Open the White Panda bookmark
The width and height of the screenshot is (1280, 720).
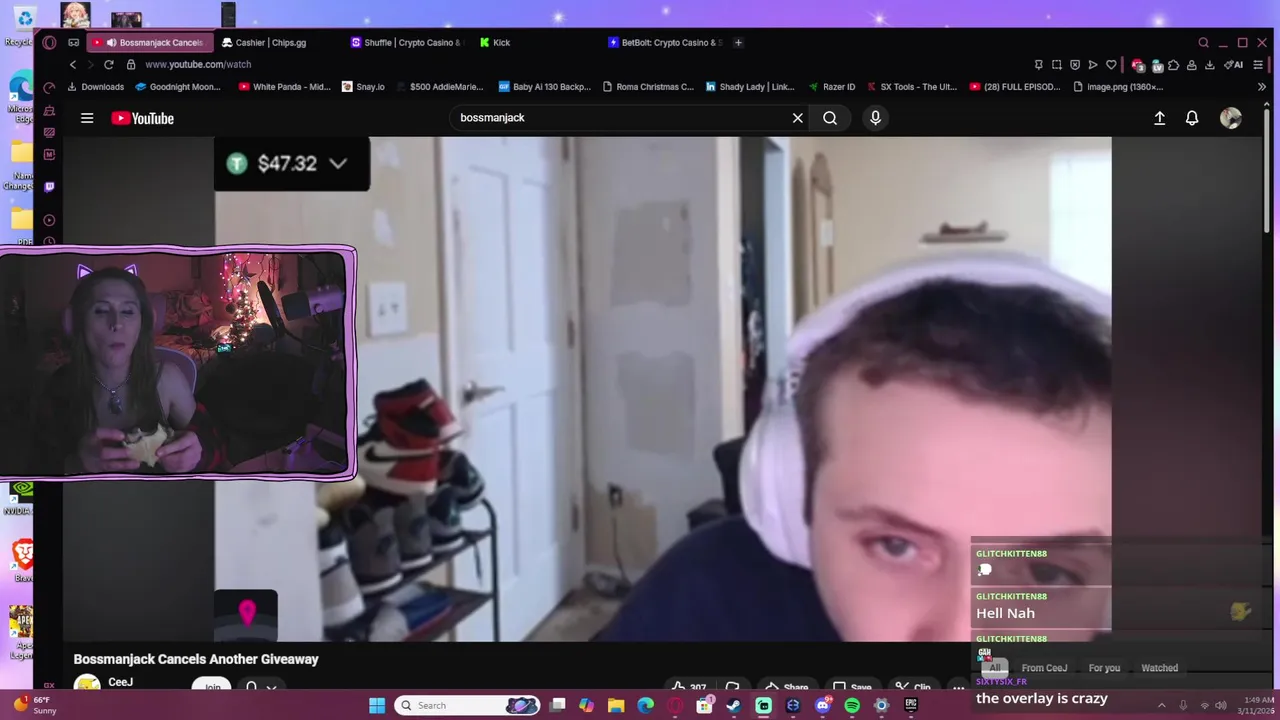pos(285,87)
